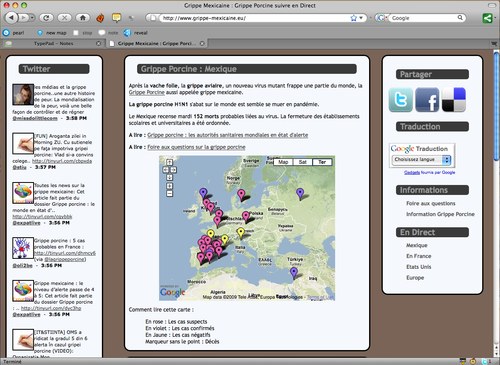Open the map Terms of Use link
The image size is (500, 365).
click(x=320, y=297)
